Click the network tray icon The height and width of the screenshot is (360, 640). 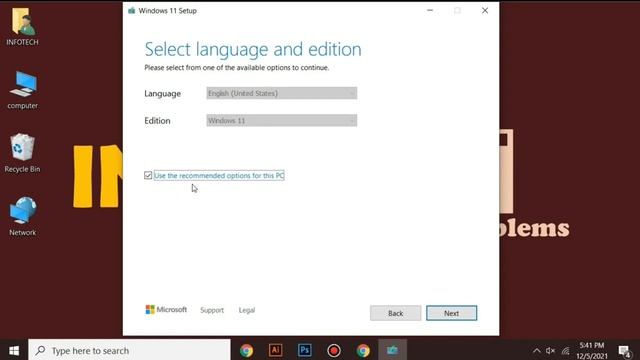[566, 351]
